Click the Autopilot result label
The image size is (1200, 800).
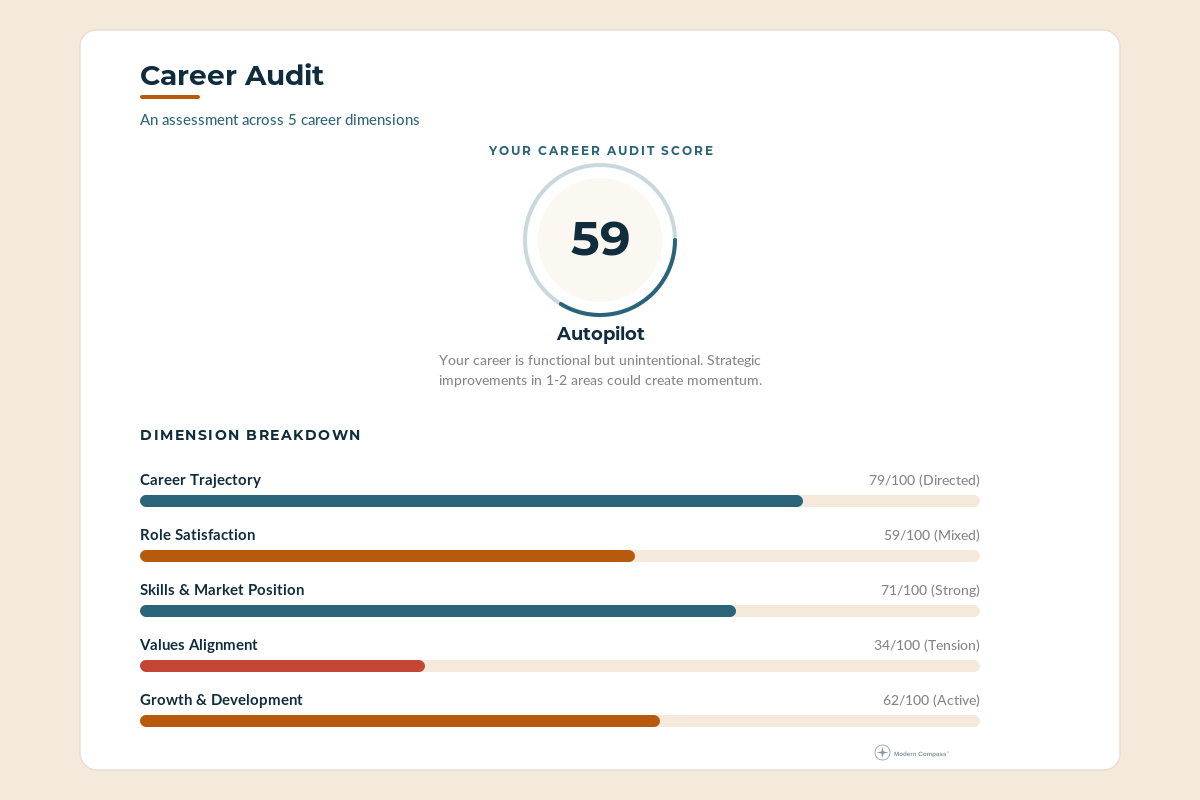tap(600, 334)
